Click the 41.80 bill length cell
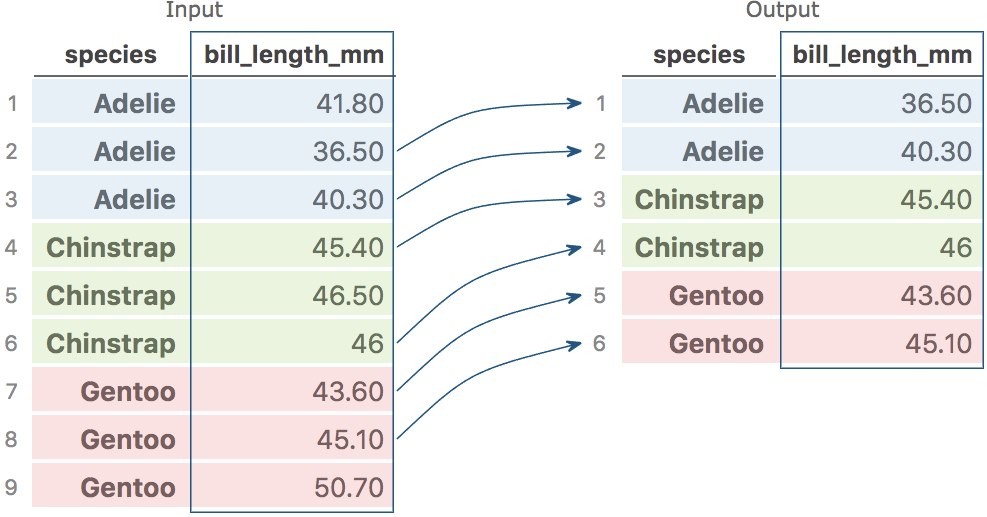987x517 pixels. (x=347, y=104)
